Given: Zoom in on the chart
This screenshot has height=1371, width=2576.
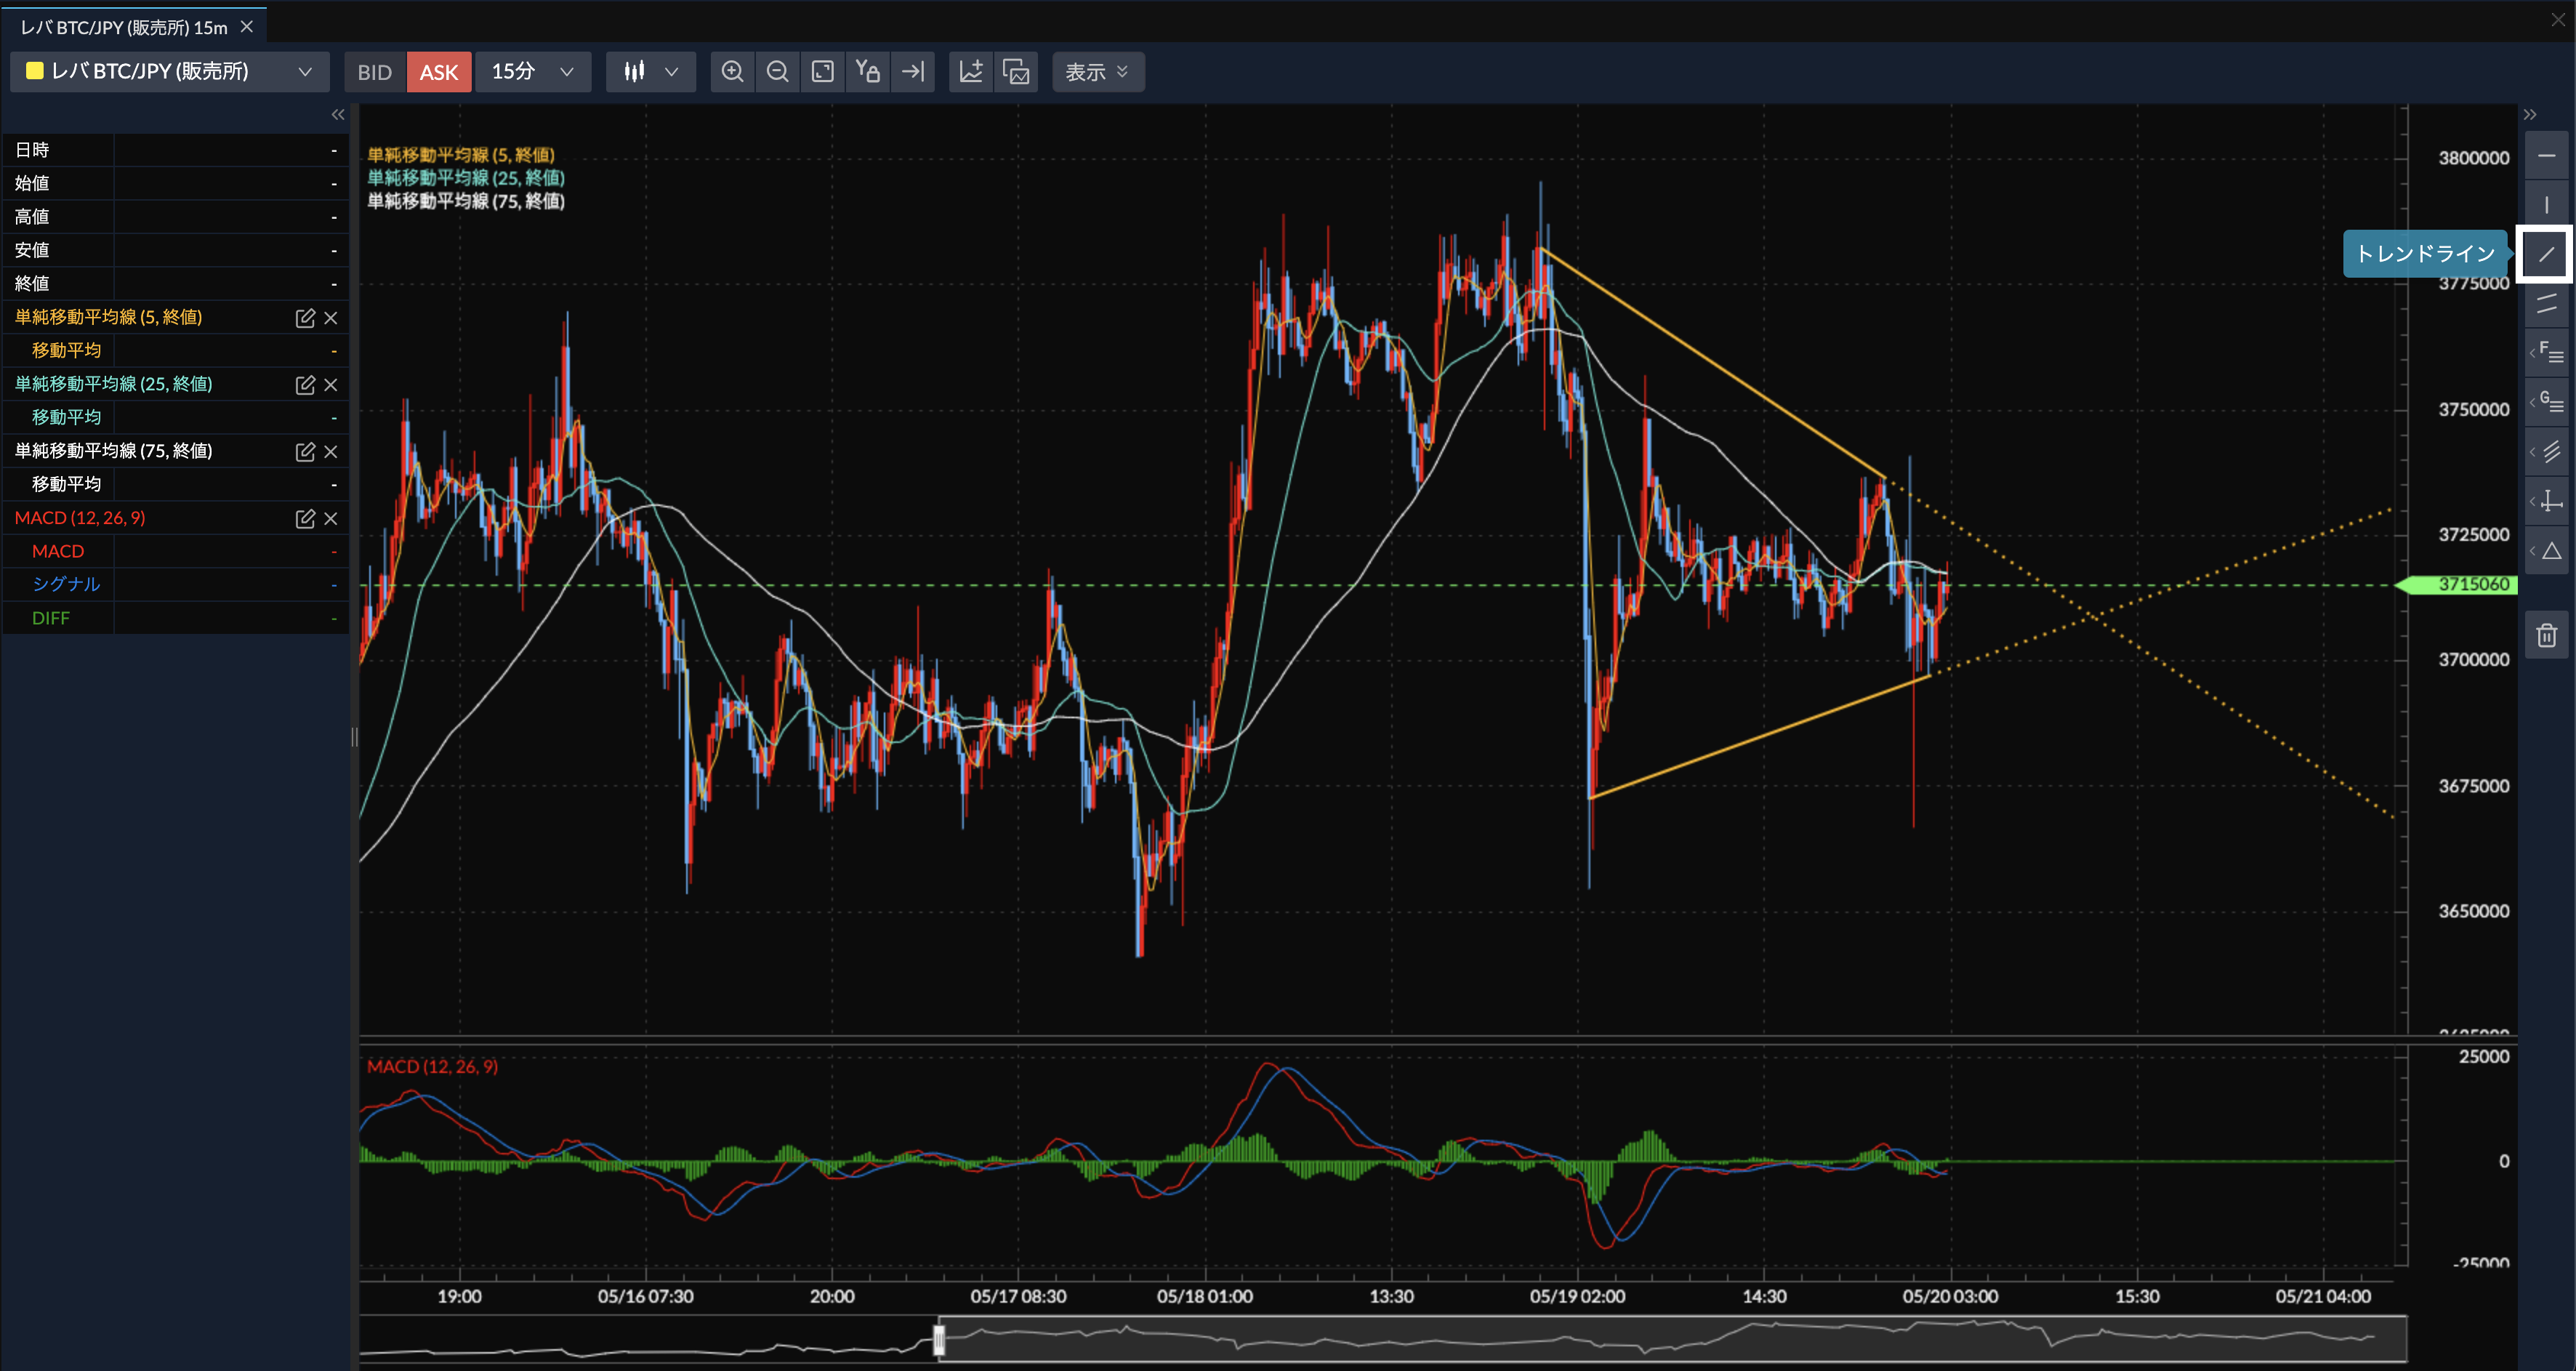Looking at the screenshot, I should point(732,72).
